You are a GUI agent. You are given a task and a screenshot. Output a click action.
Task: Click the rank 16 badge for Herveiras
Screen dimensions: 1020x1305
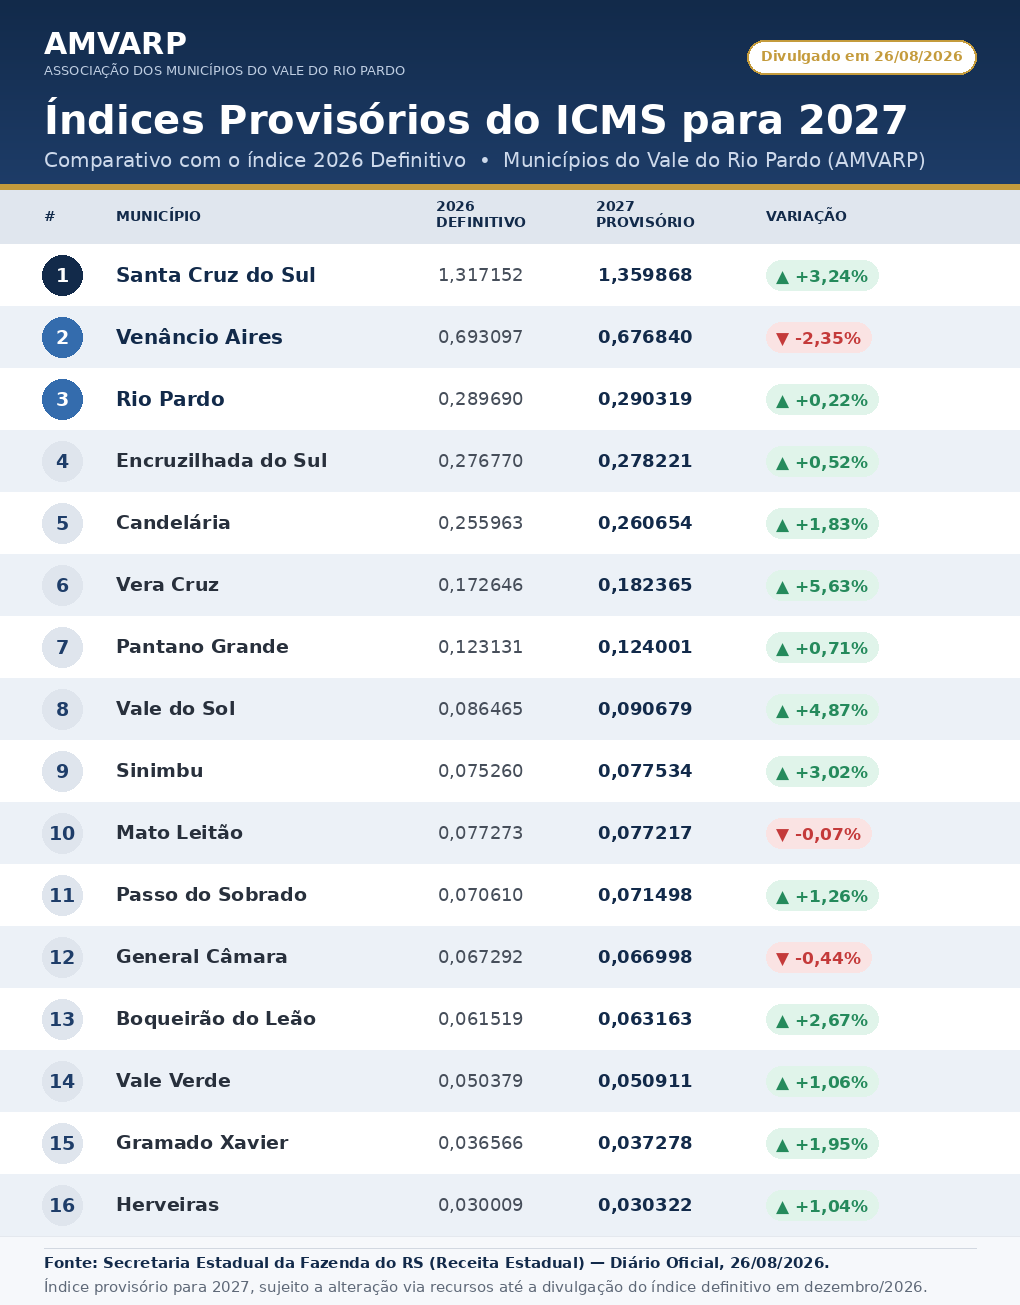tap(62, 1205)
